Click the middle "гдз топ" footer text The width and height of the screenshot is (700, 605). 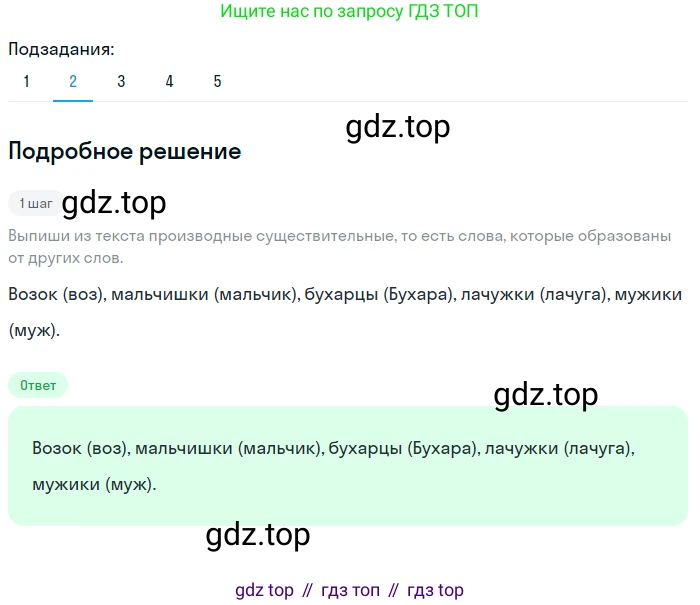point(350,590)
